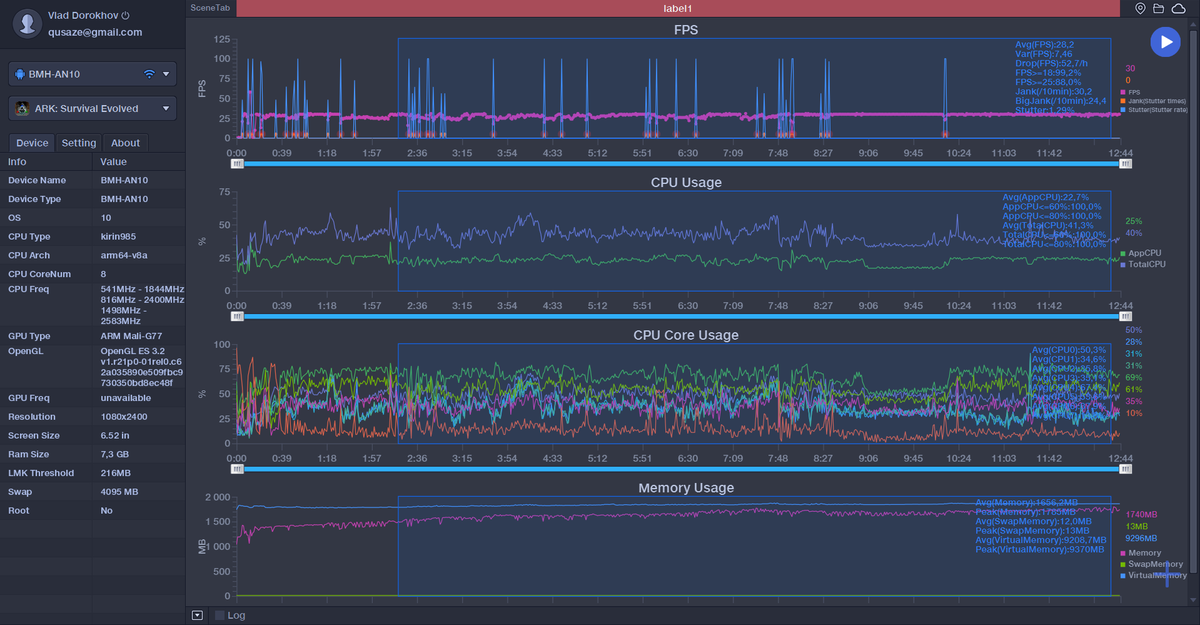
Task: Select the ARM Mali-G77 GPU Type value
Action: tap(131, 336)
